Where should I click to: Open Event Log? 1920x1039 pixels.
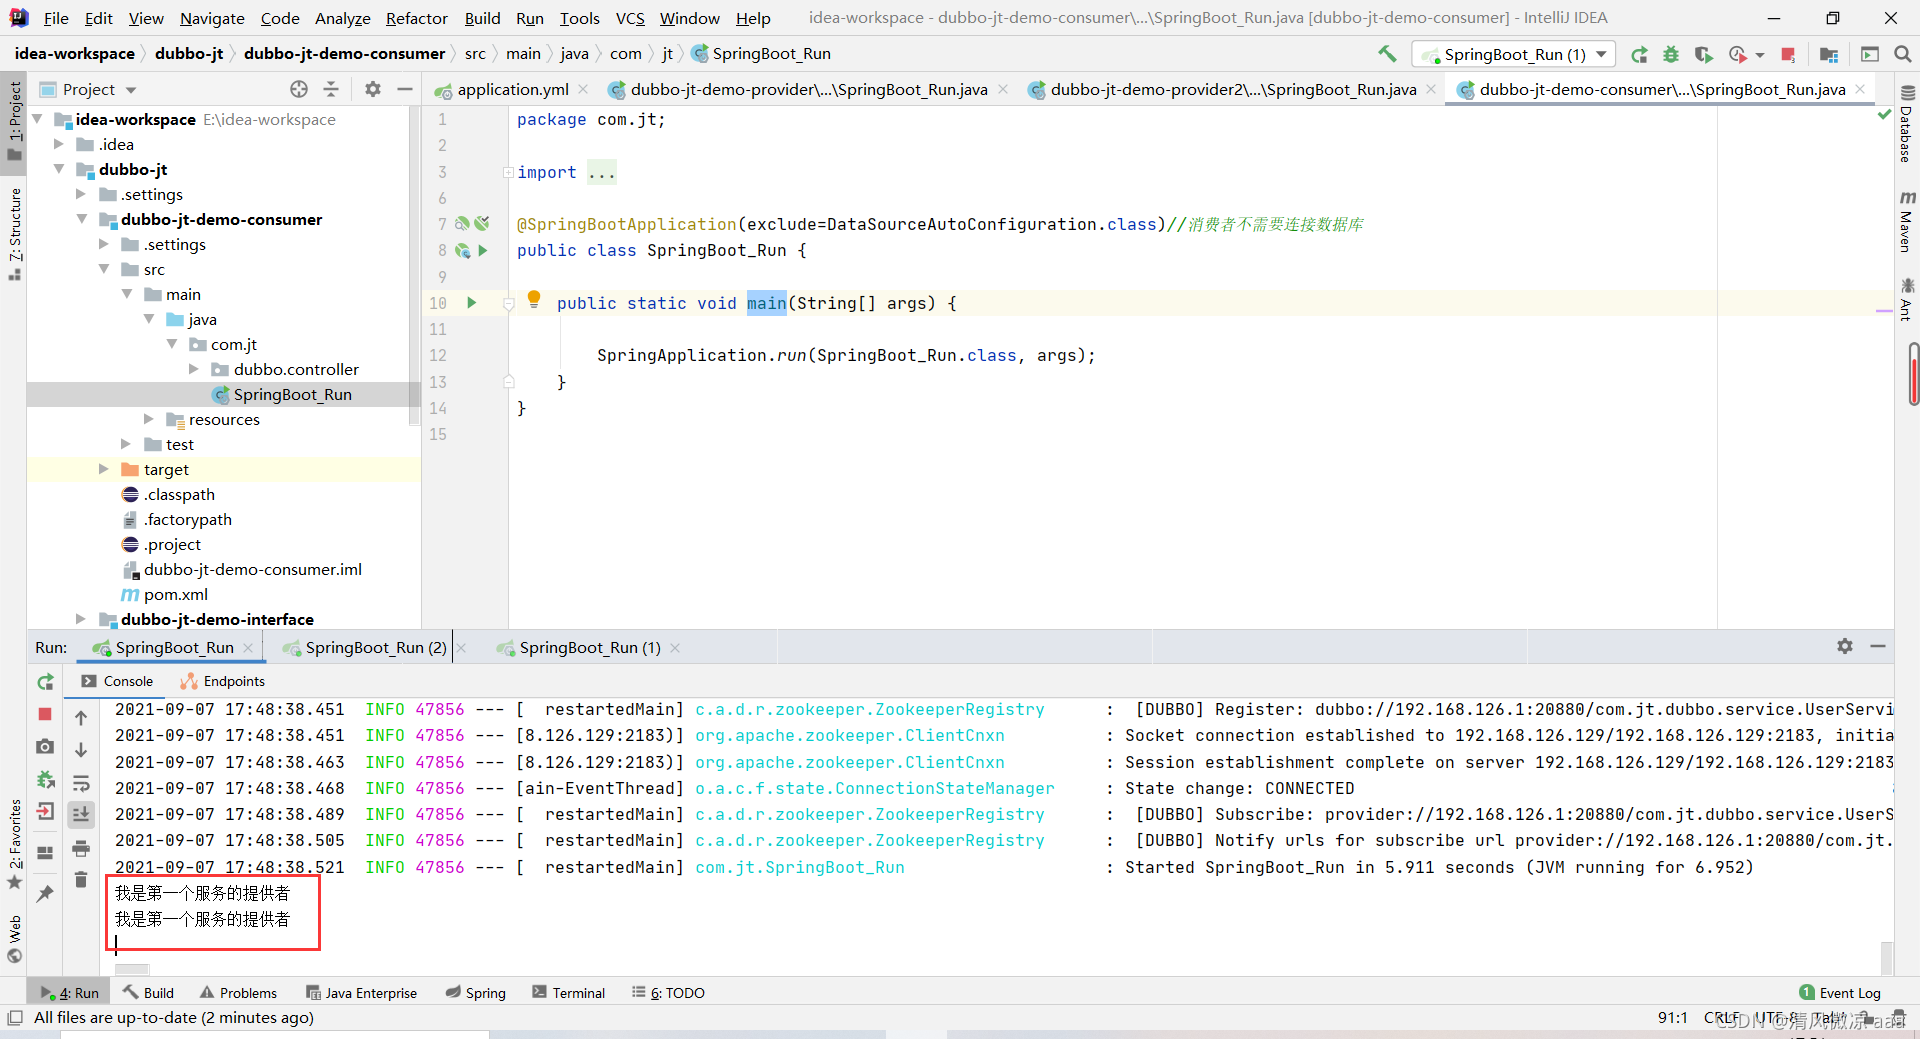(1839, 993)
